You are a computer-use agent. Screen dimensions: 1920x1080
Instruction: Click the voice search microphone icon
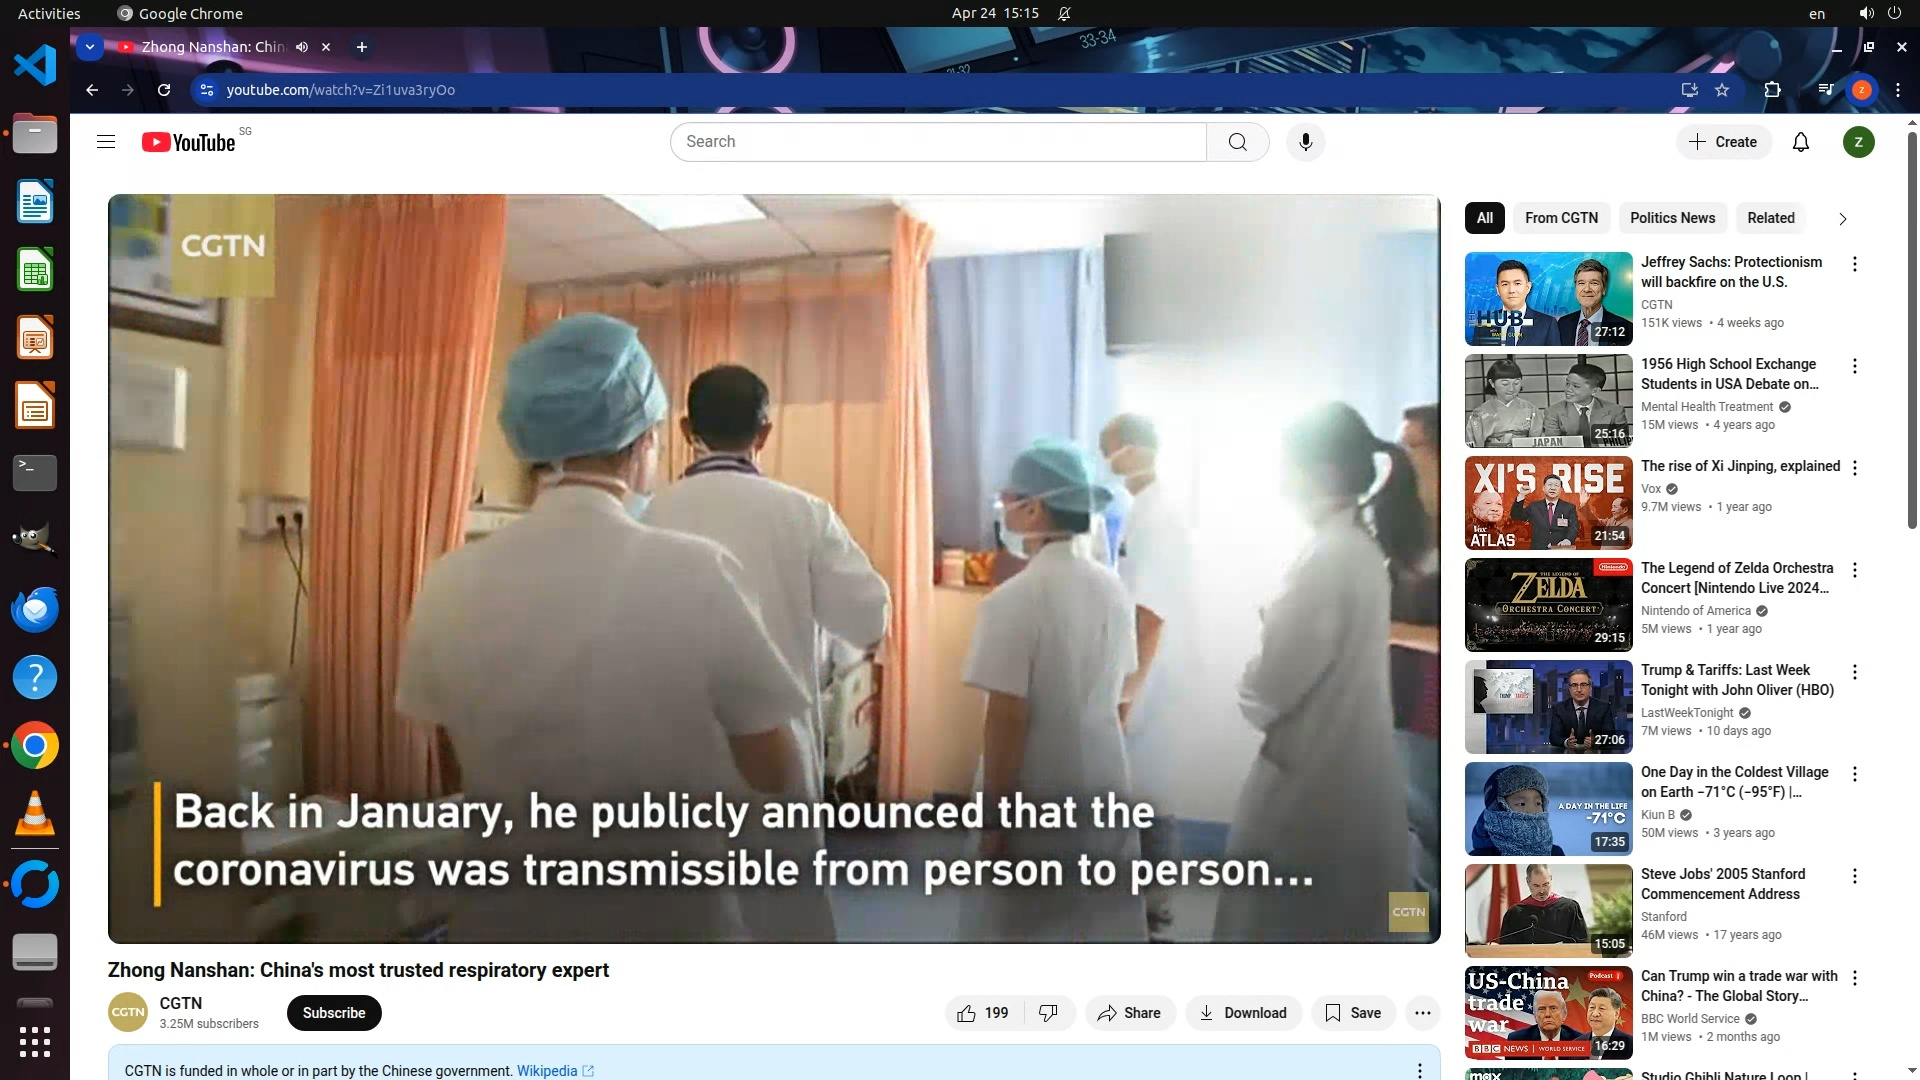pyautogui.click(x=1305, y=142)
